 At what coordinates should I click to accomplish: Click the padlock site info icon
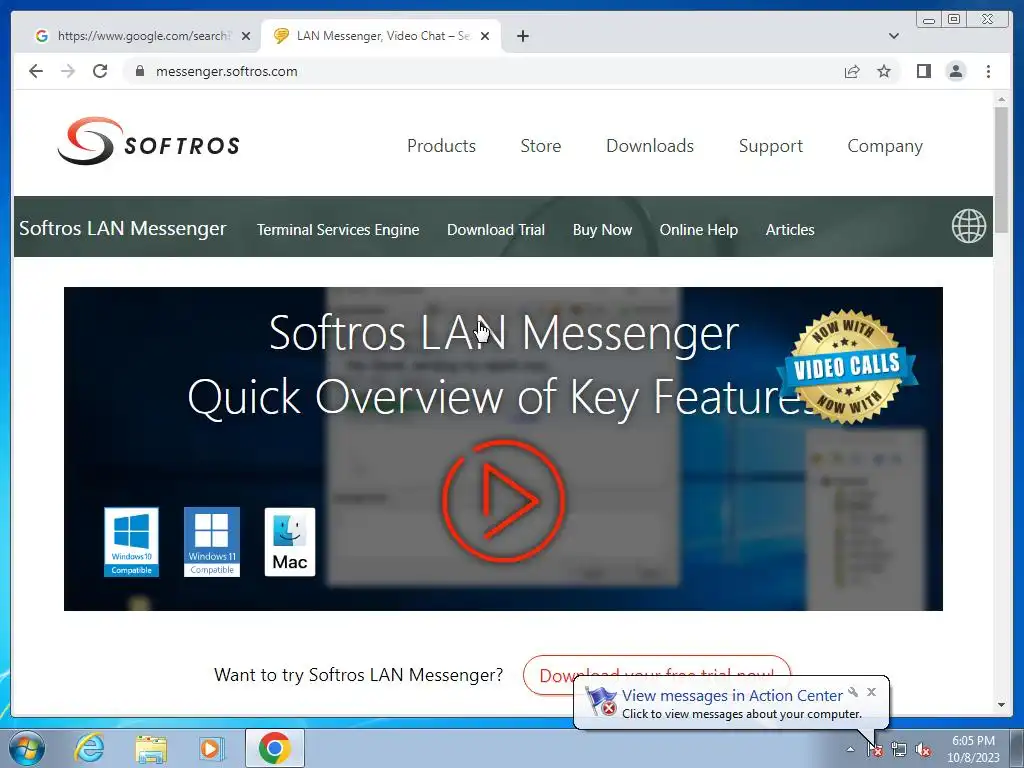139,71
